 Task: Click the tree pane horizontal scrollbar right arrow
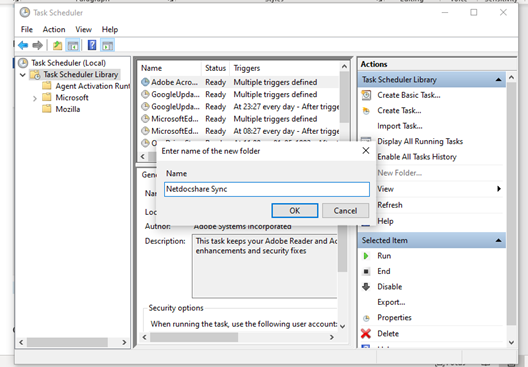[x=124, y=342]
